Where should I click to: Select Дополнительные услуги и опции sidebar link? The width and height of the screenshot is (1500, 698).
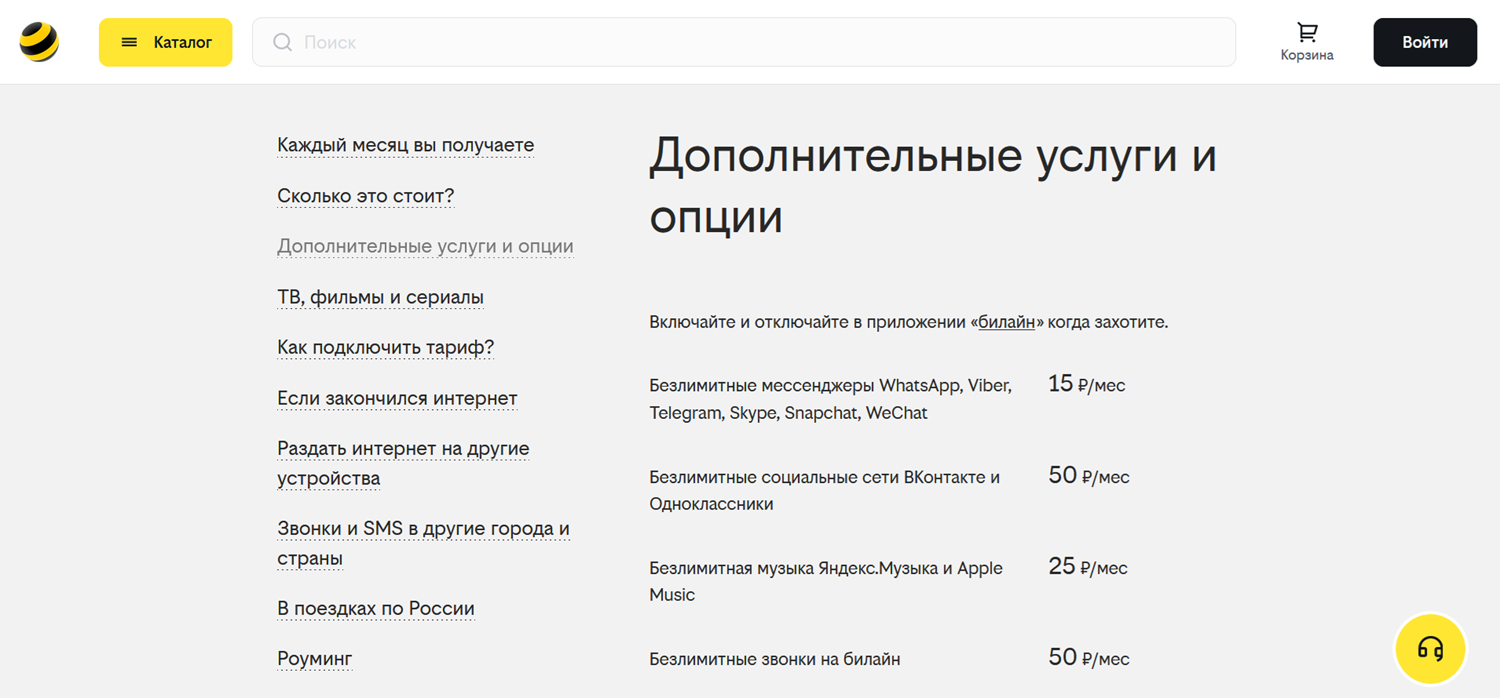(425, 246)
